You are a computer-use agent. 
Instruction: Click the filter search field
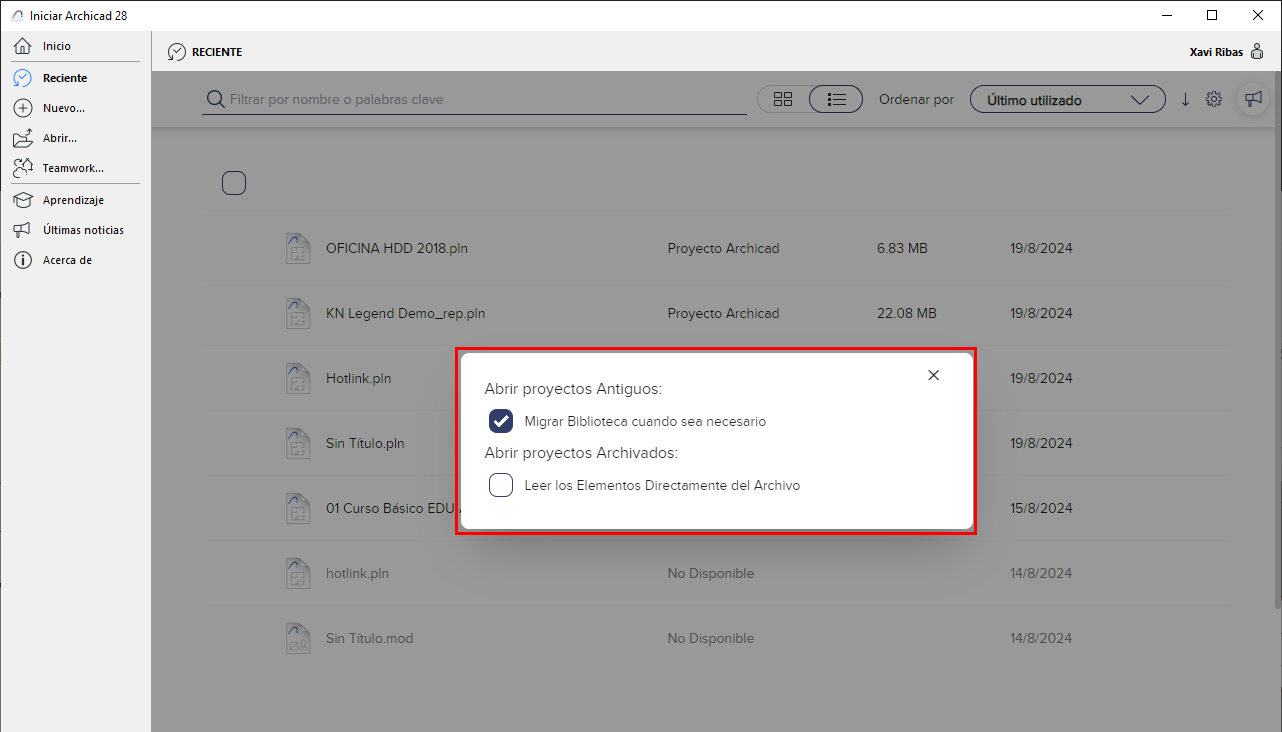[474, 99]
